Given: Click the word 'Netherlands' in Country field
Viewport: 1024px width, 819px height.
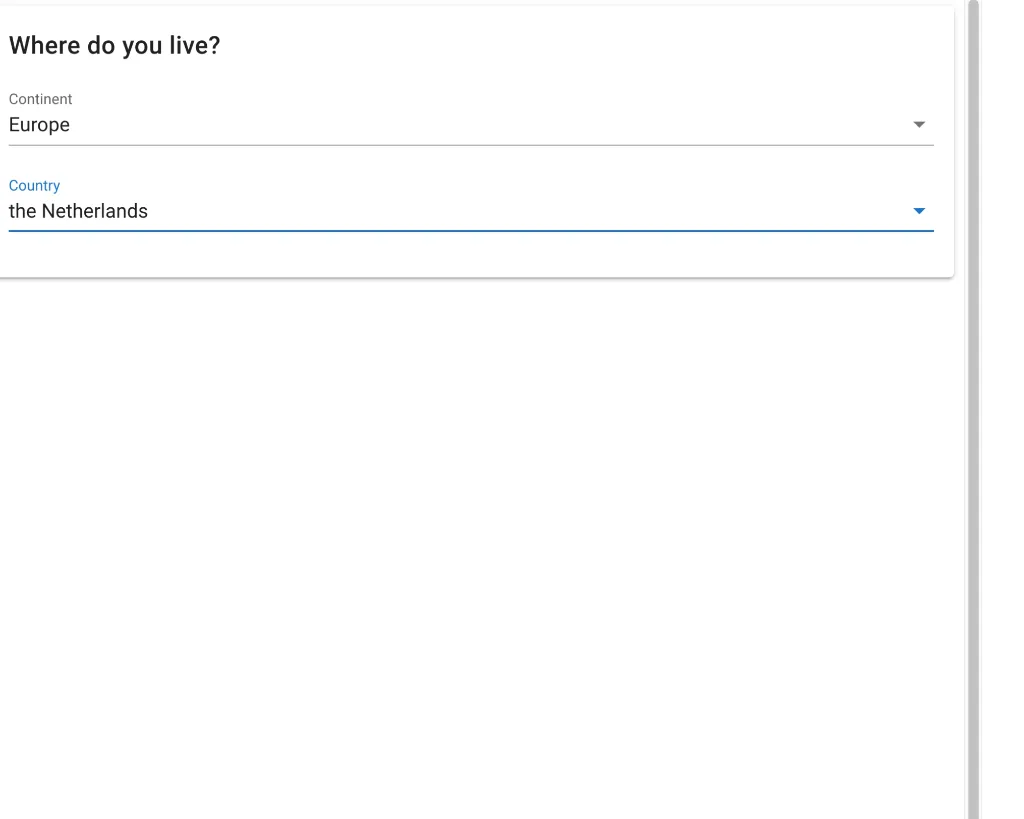Looking at the screenshot, I should pyautogui.click(x=95, y=211).
